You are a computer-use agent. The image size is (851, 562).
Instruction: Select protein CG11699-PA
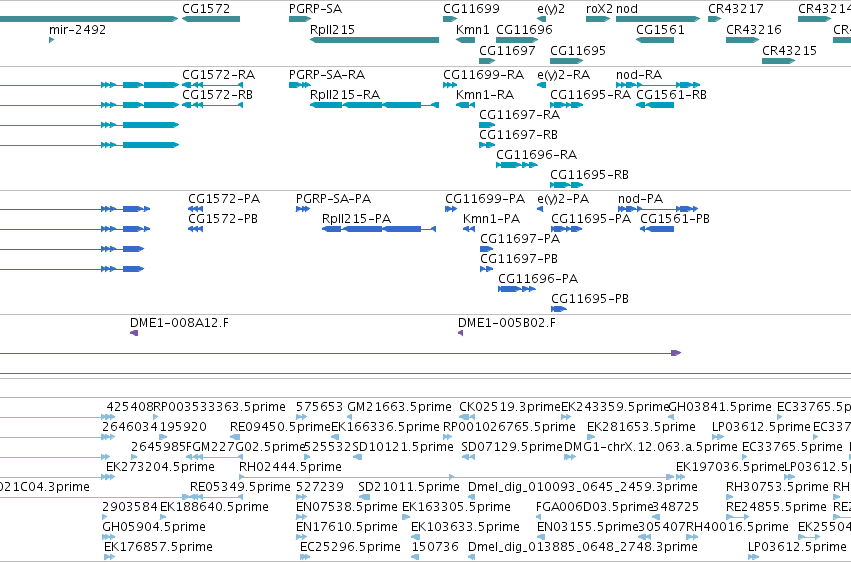[451, 209]
